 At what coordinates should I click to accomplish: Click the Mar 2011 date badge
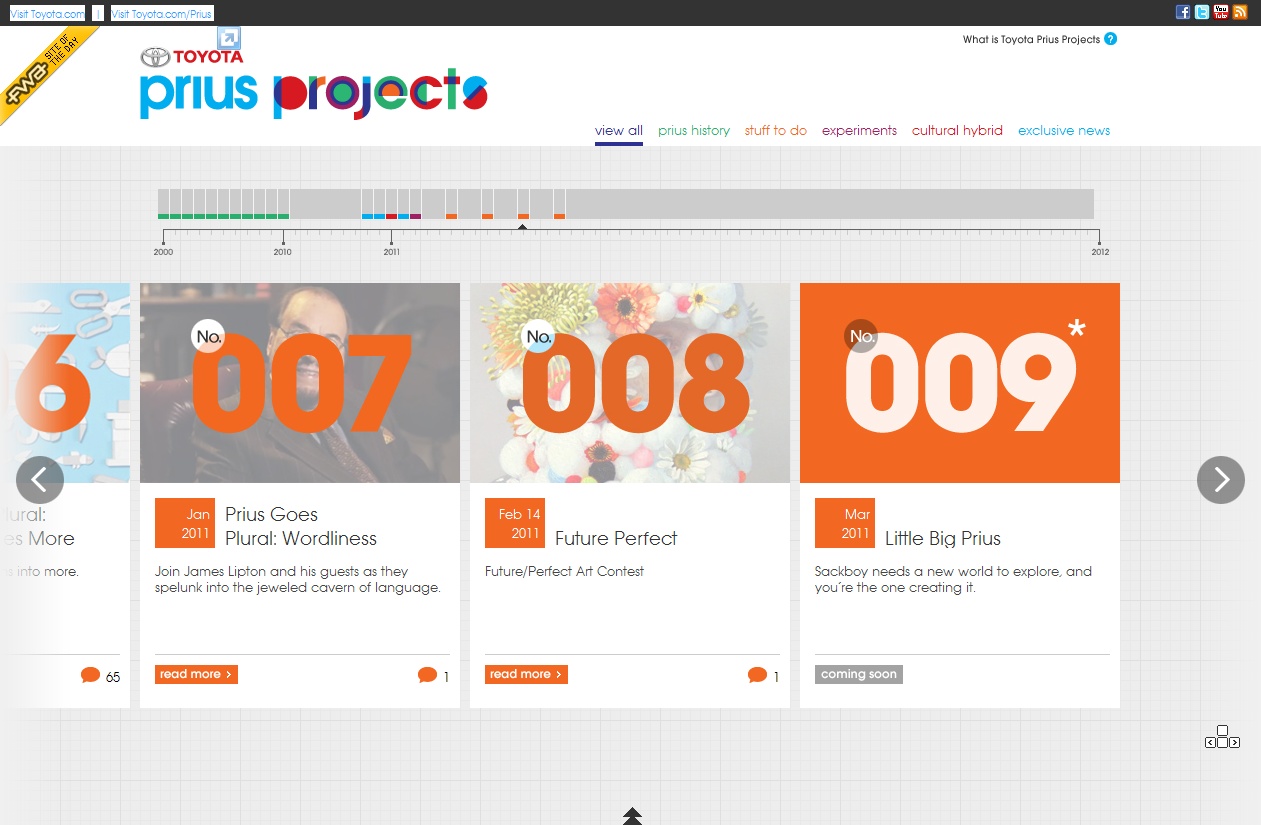(845, 523)
